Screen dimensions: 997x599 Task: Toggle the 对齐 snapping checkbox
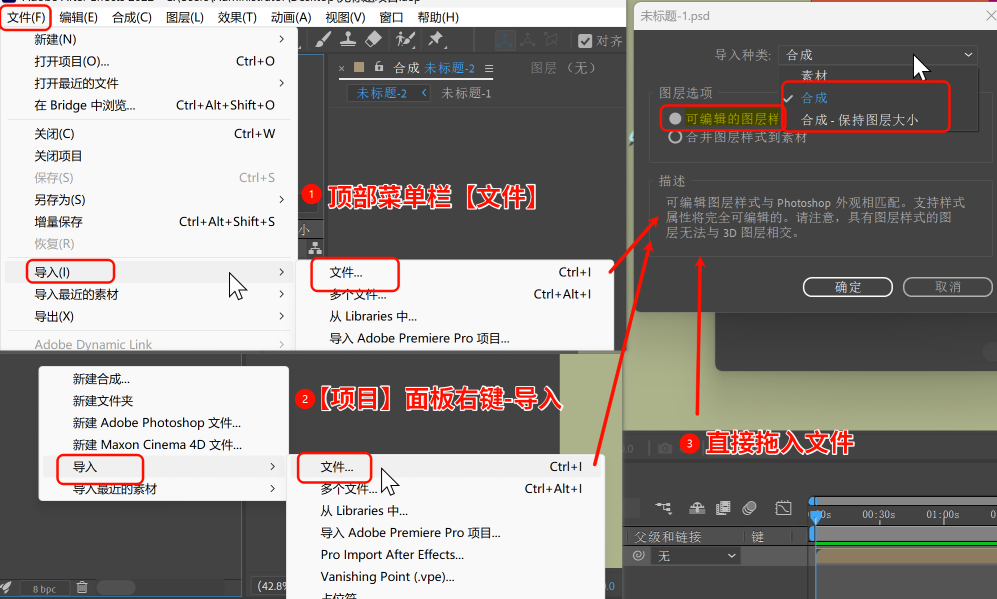coord(585,41)
